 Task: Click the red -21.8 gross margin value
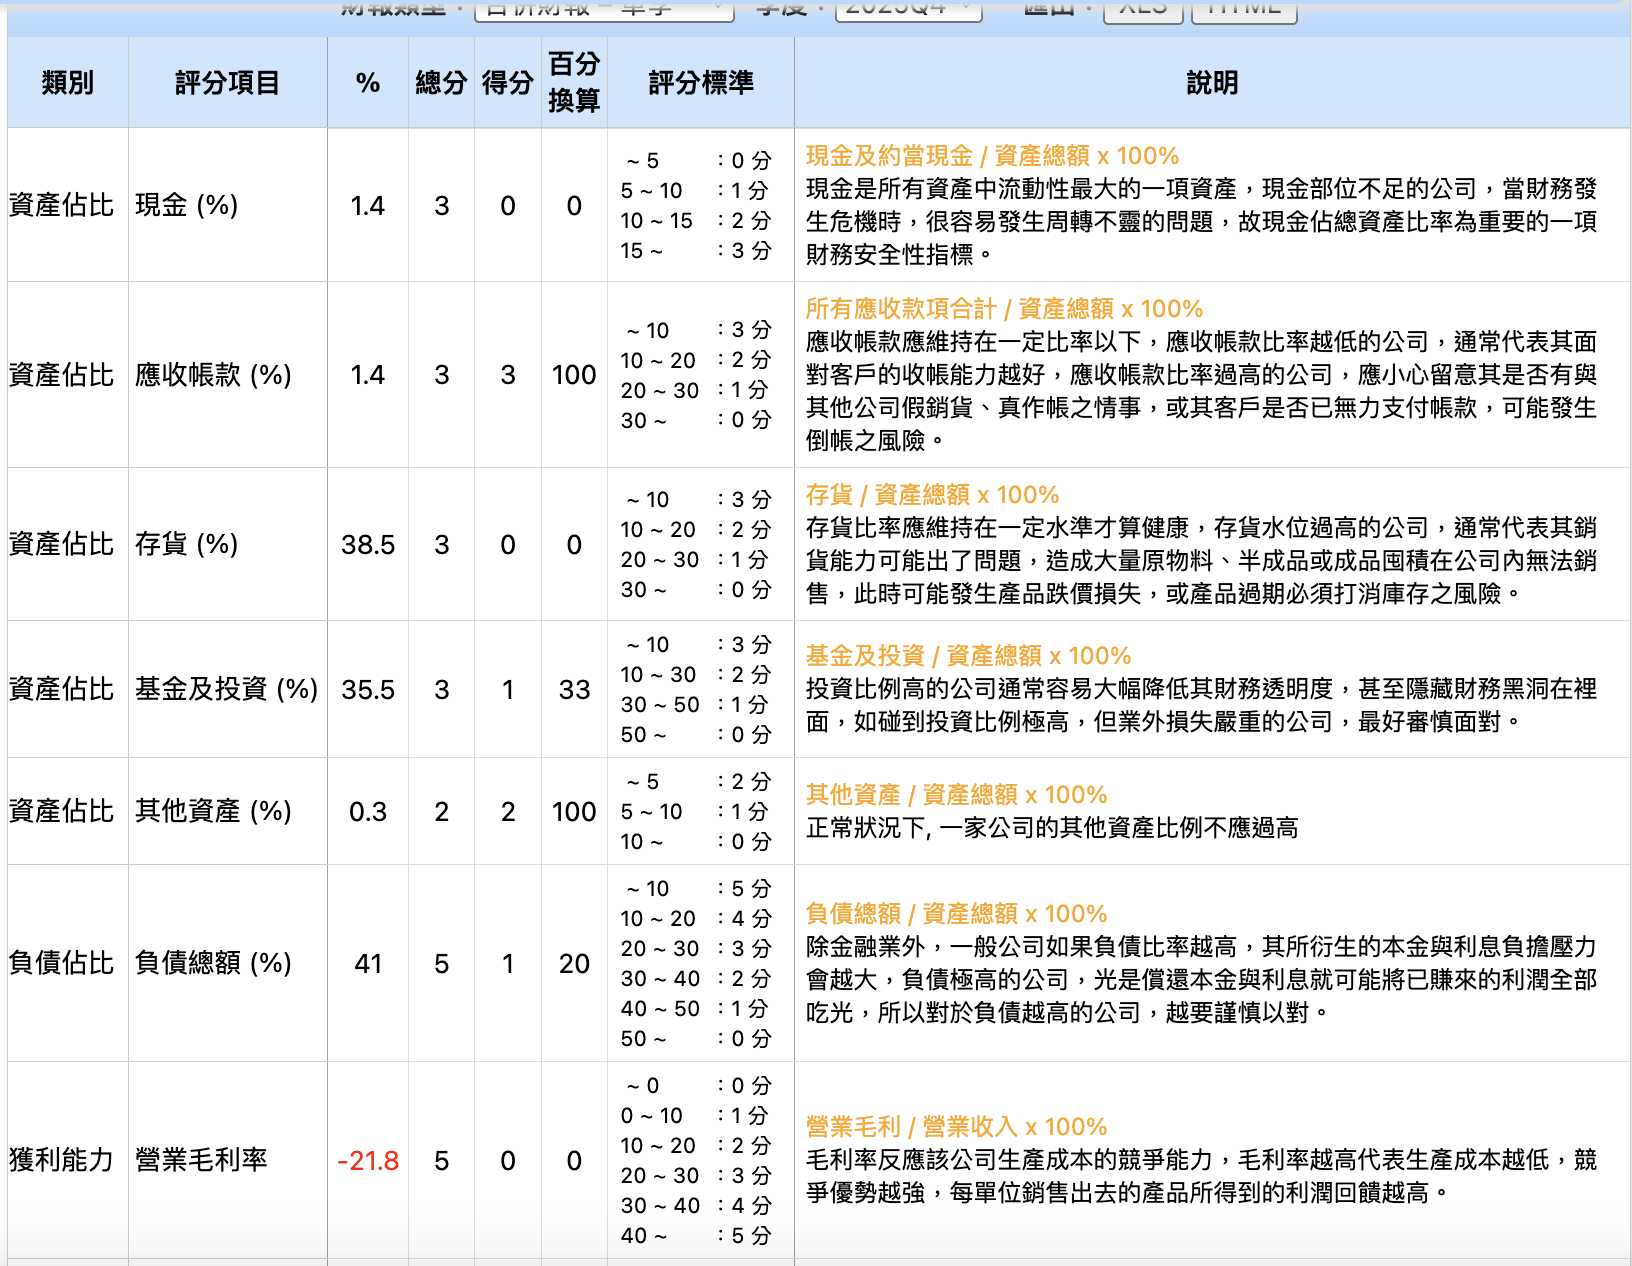point(368,1160)
